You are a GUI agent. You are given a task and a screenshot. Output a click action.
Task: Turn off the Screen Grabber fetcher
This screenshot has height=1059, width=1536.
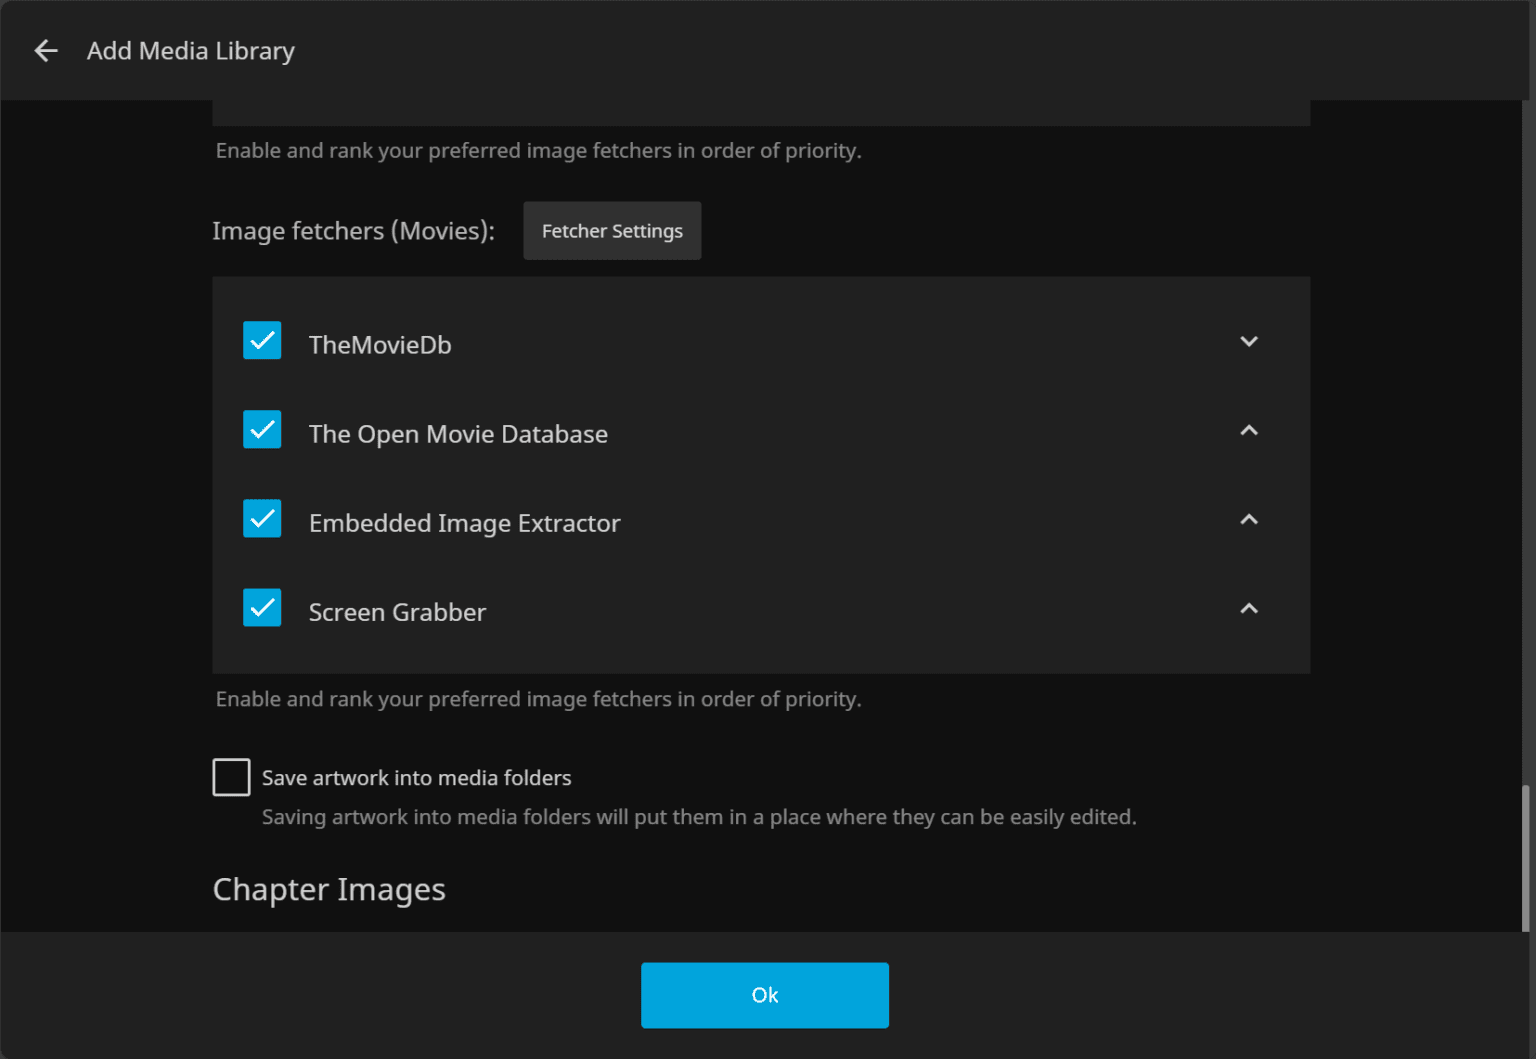point(262,607)
